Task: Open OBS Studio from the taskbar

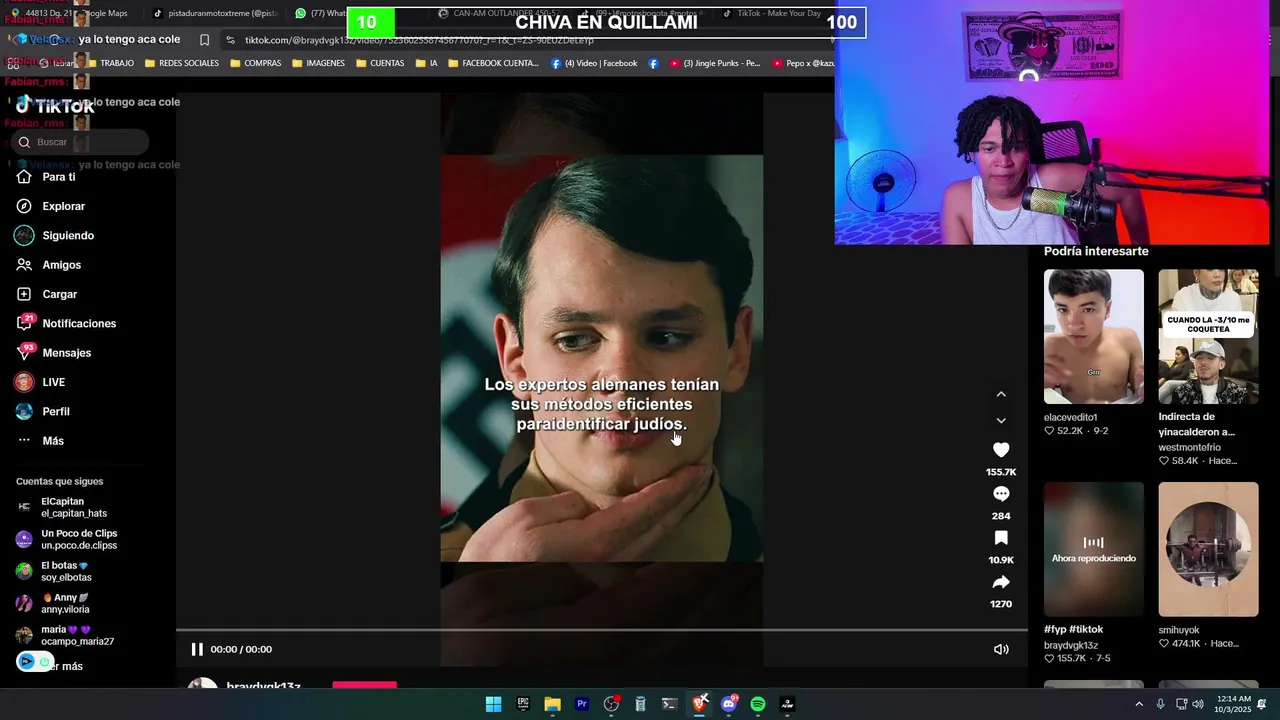Action: (x=611, y=704)
